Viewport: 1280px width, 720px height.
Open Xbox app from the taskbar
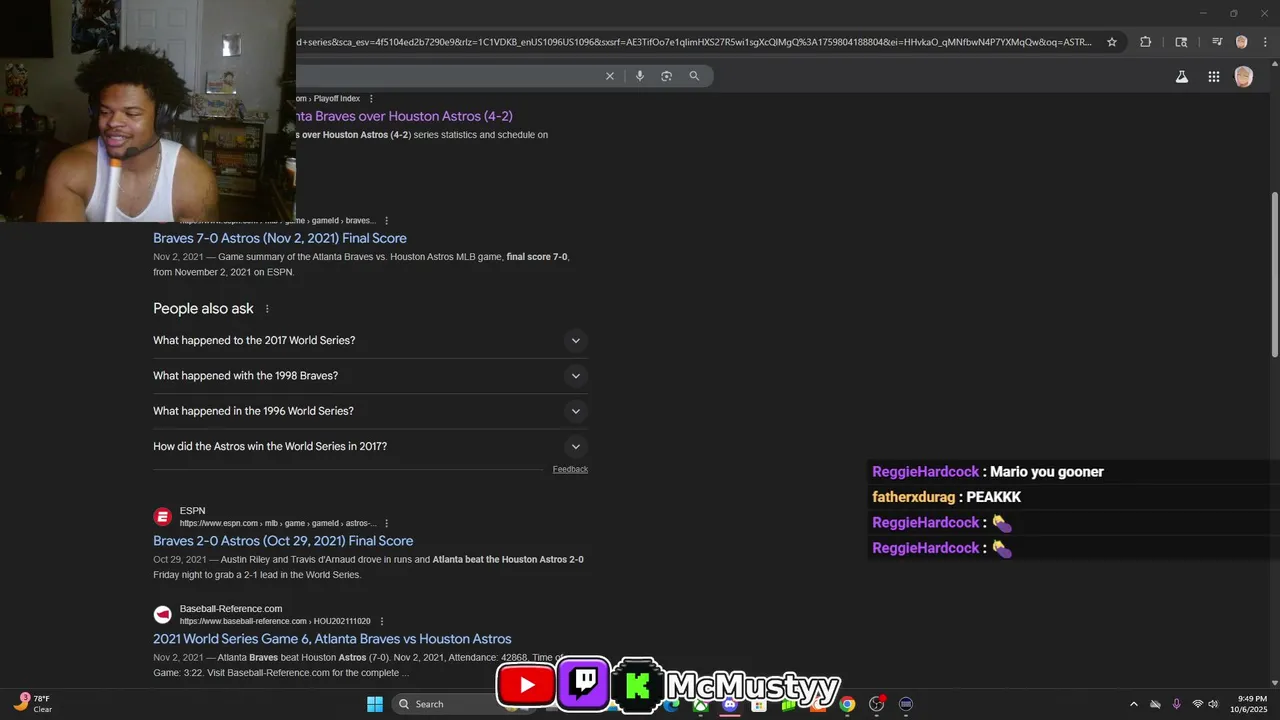(x=701, y=704)
